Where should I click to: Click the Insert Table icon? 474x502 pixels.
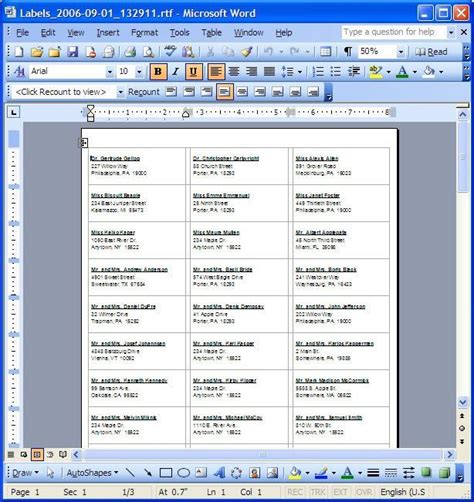[325, 52]
